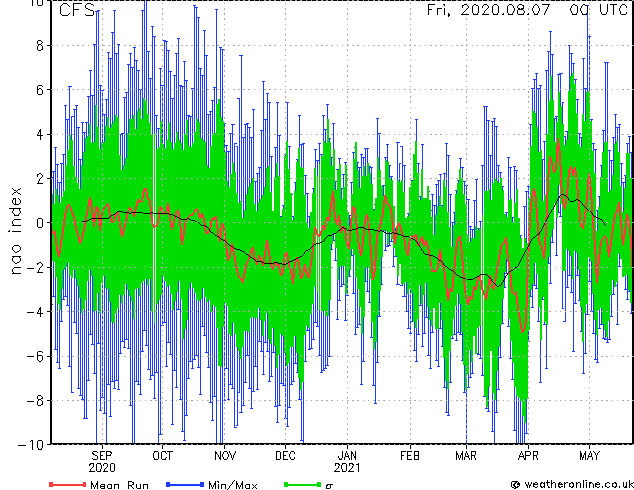
Task: Click the APR axis label
Action: pos(528,456)
